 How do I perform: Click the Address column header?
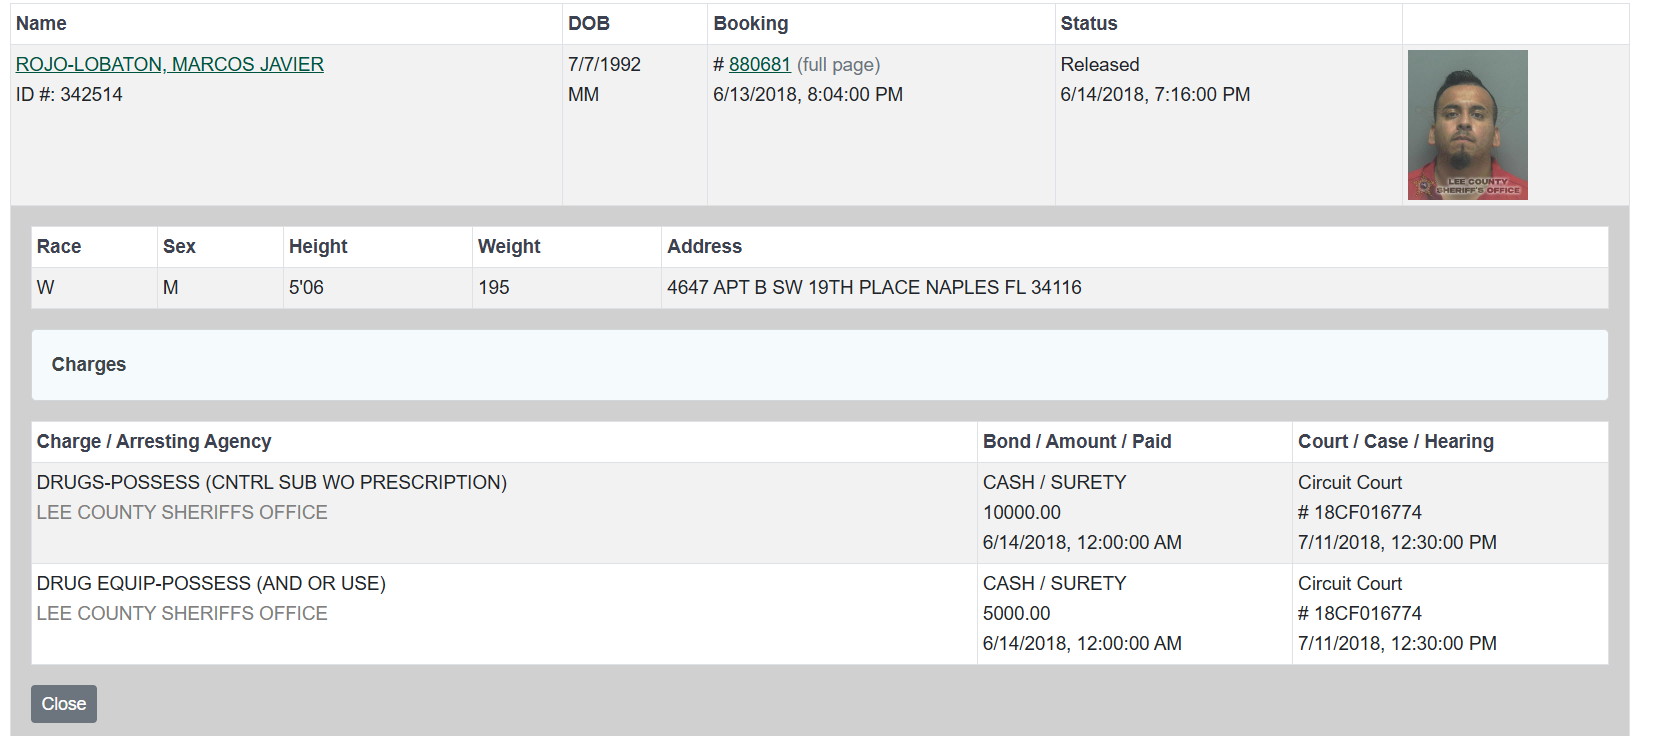point(704,246)
